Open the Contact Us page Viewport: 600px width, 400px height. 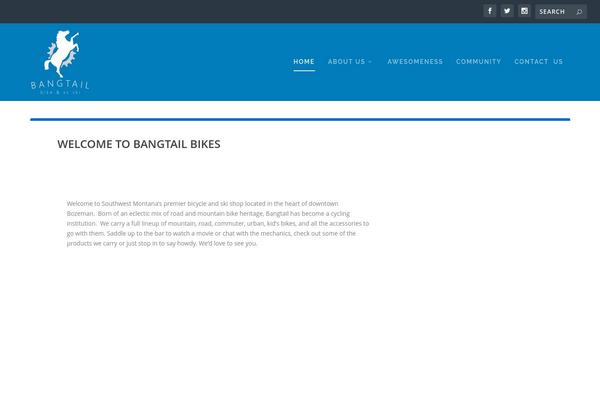[538, 62]
